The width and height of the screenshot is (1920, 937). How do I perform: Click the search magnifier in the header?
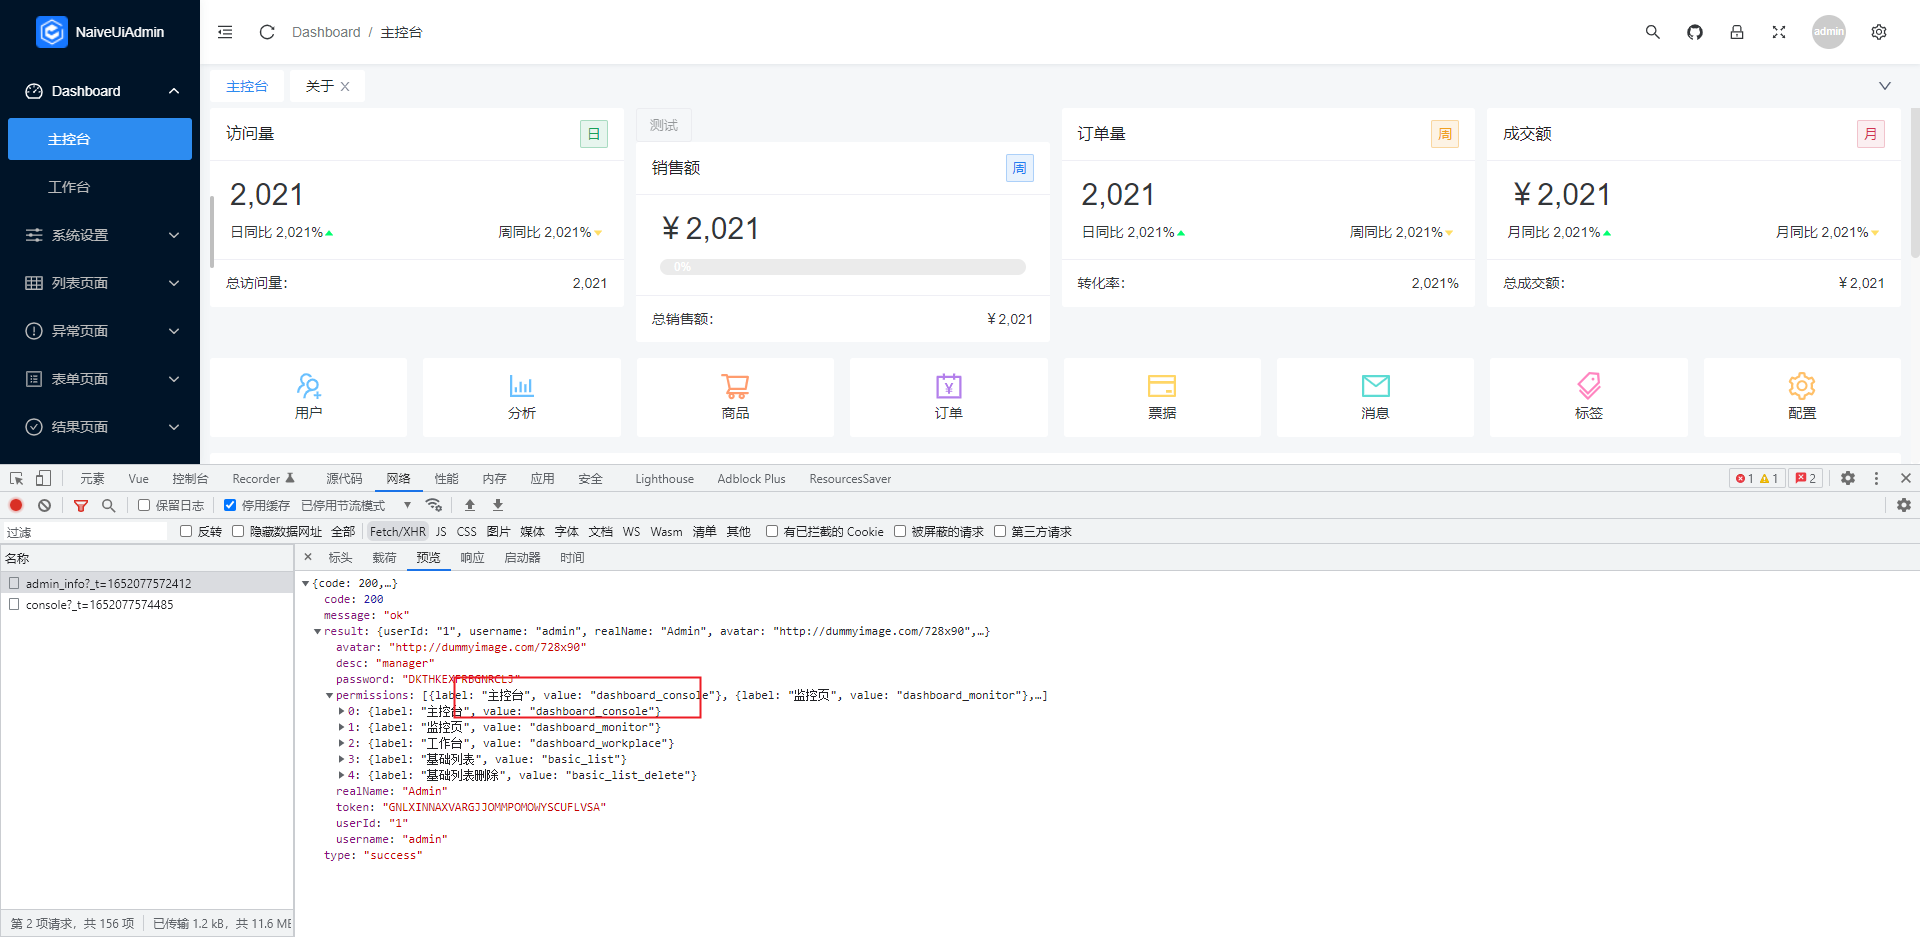pyautogui.click(x=1652, y=31)
